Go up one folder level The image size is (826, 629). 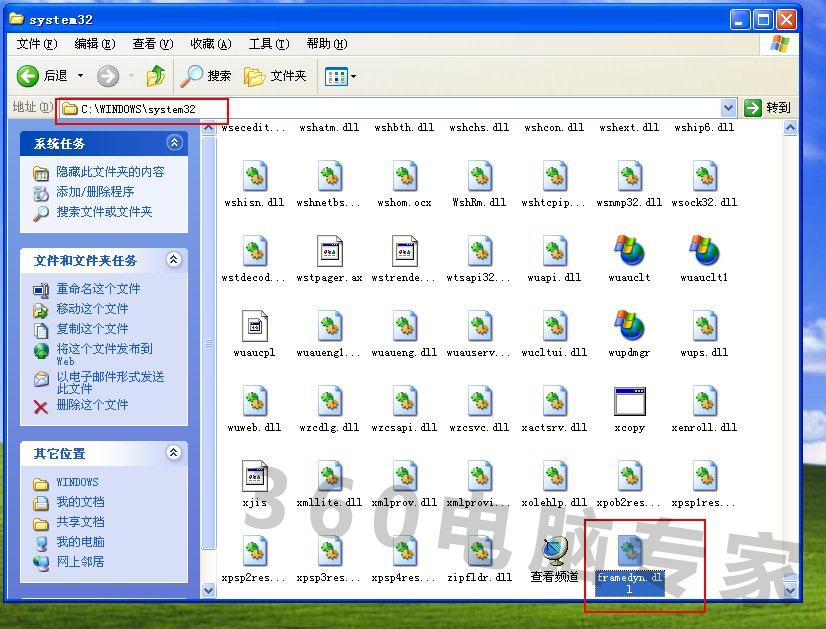[155, 76]
